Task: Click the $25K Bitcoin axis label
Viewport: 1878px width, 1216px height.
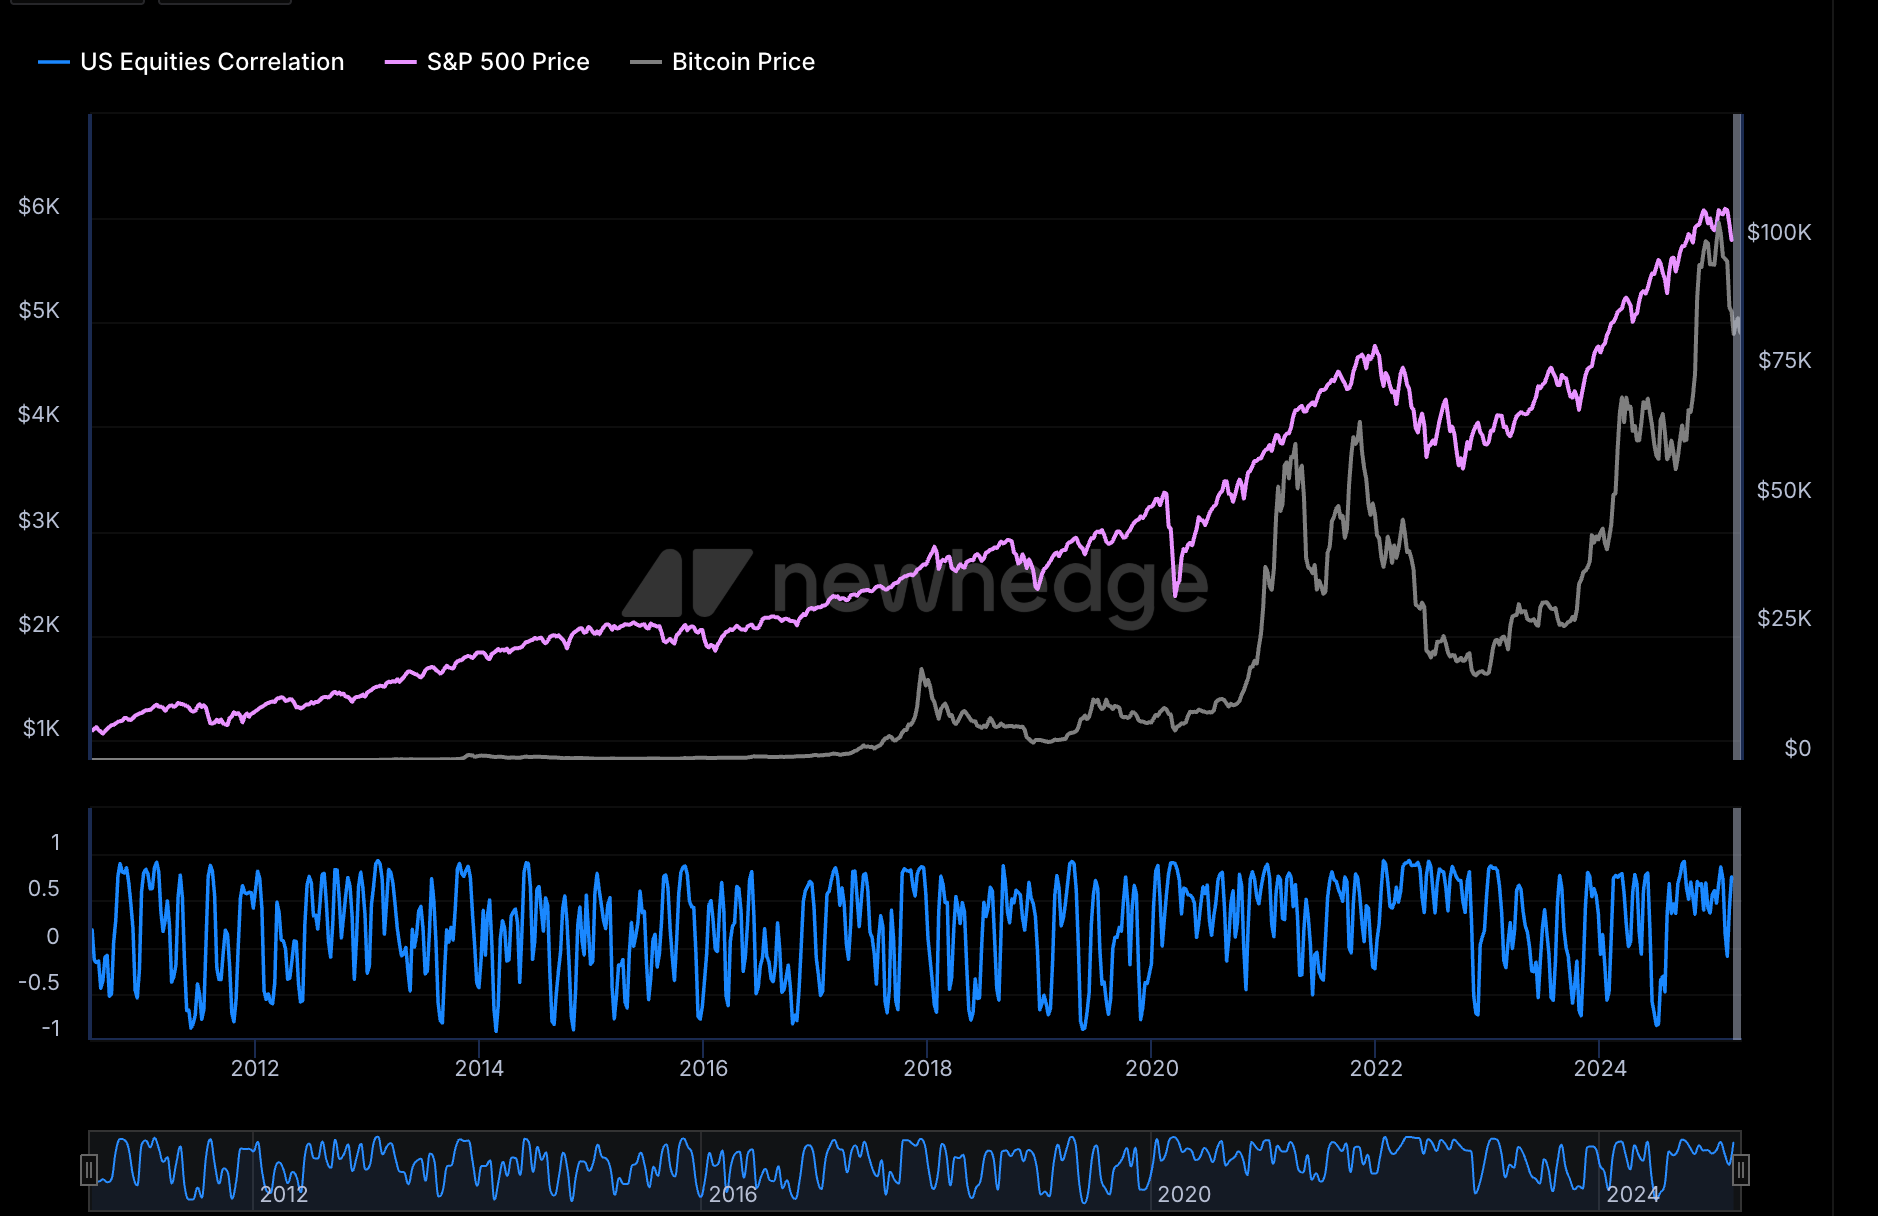Action: click(1785, 618)
